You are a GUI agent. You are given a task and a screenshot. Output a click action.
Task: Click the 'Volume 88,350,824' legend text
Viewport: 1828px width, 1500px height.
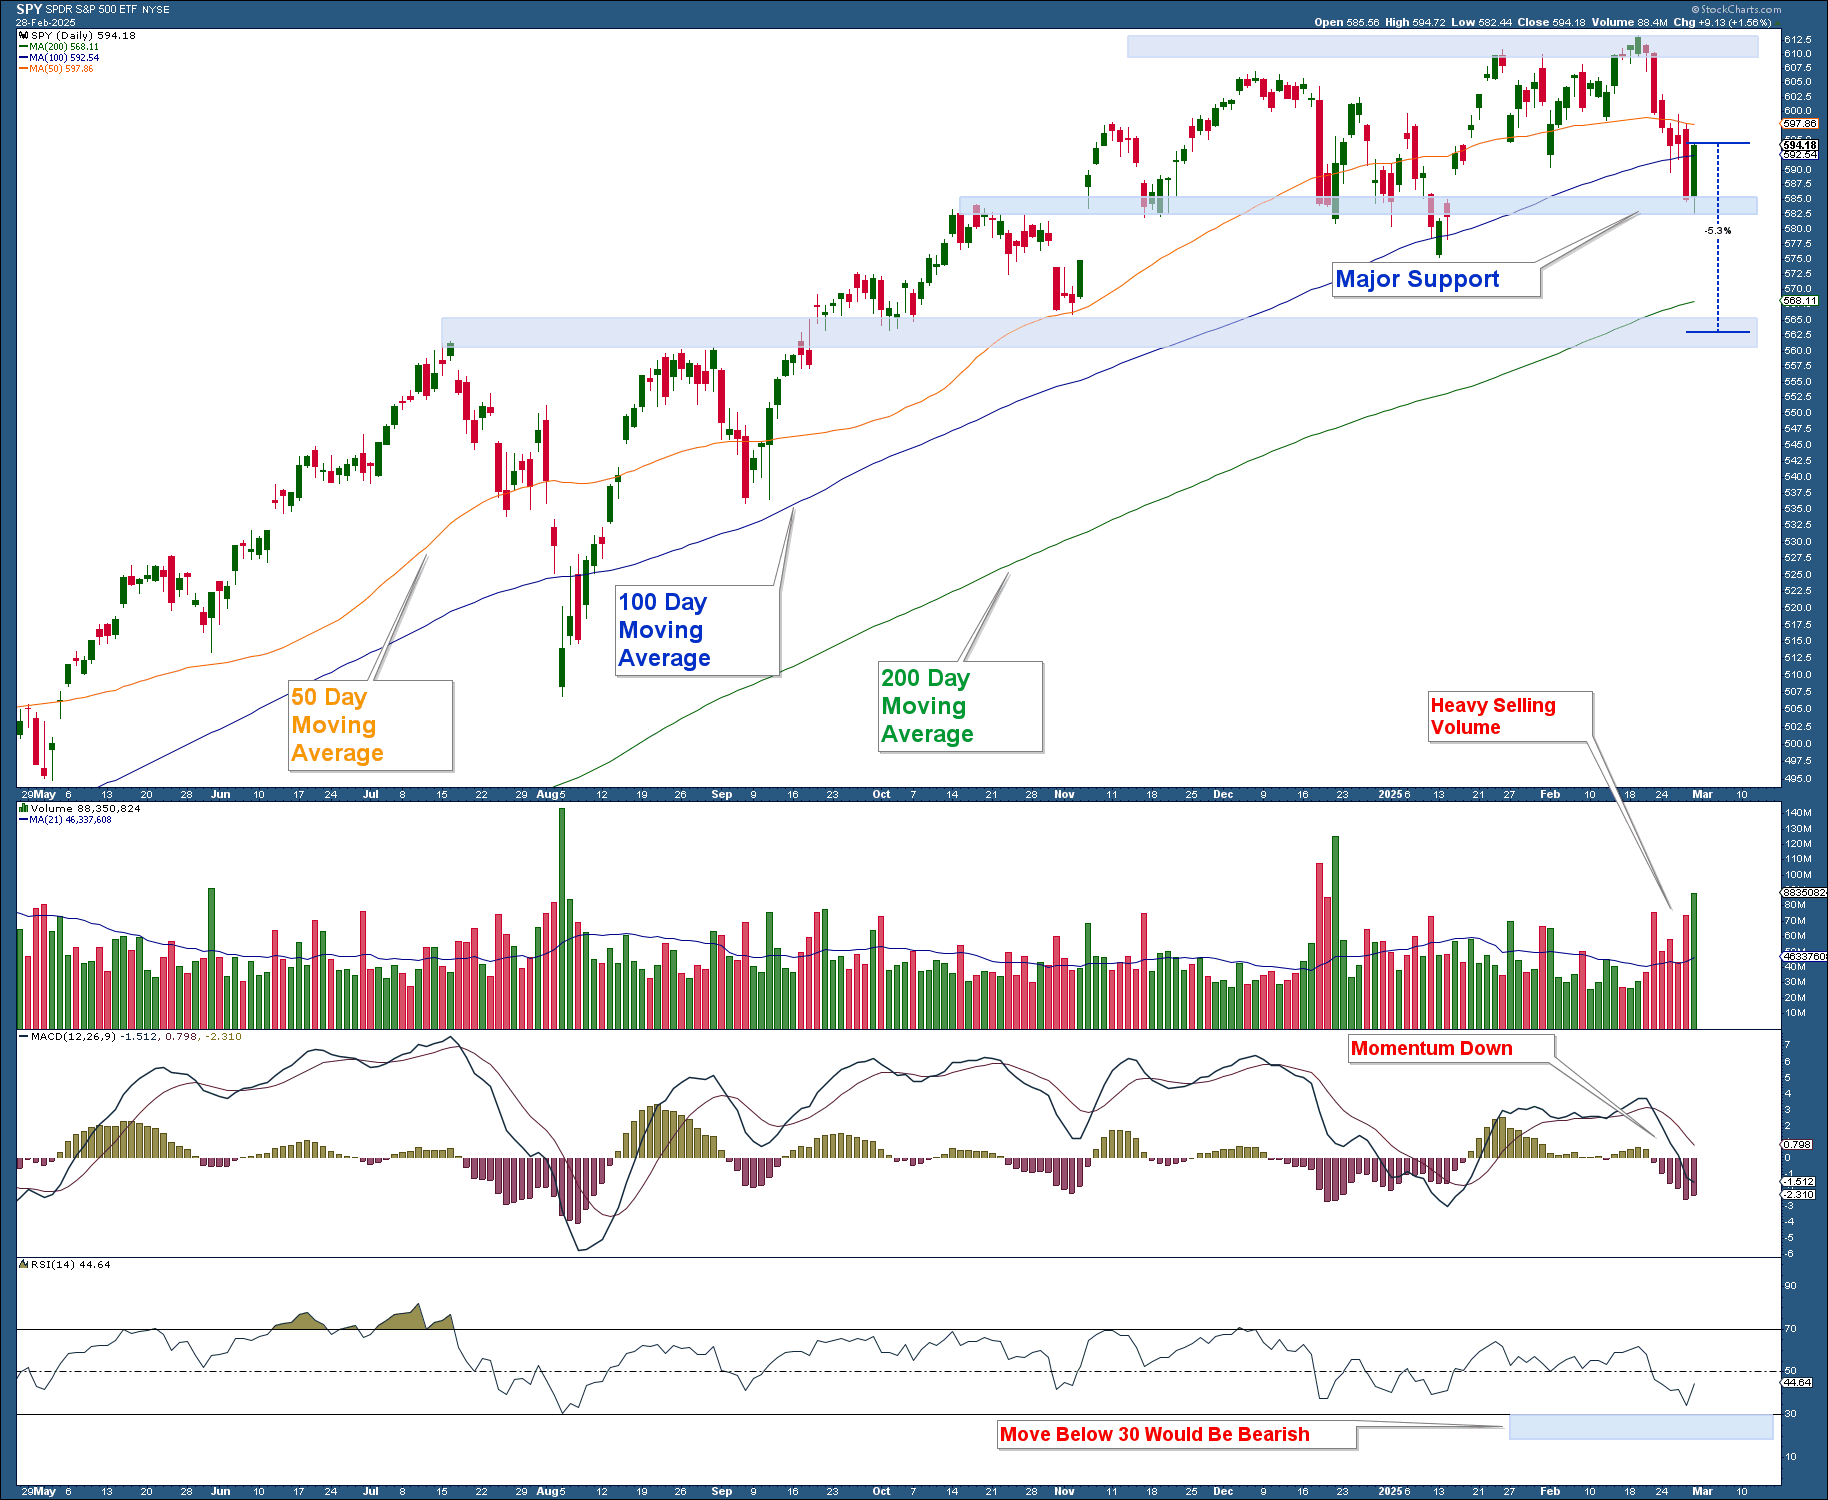click(x=85, y=808)
